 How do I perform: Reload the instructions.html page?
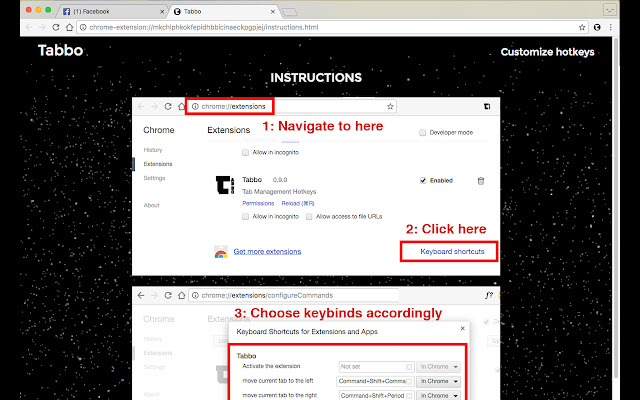[x=56, y=27]
